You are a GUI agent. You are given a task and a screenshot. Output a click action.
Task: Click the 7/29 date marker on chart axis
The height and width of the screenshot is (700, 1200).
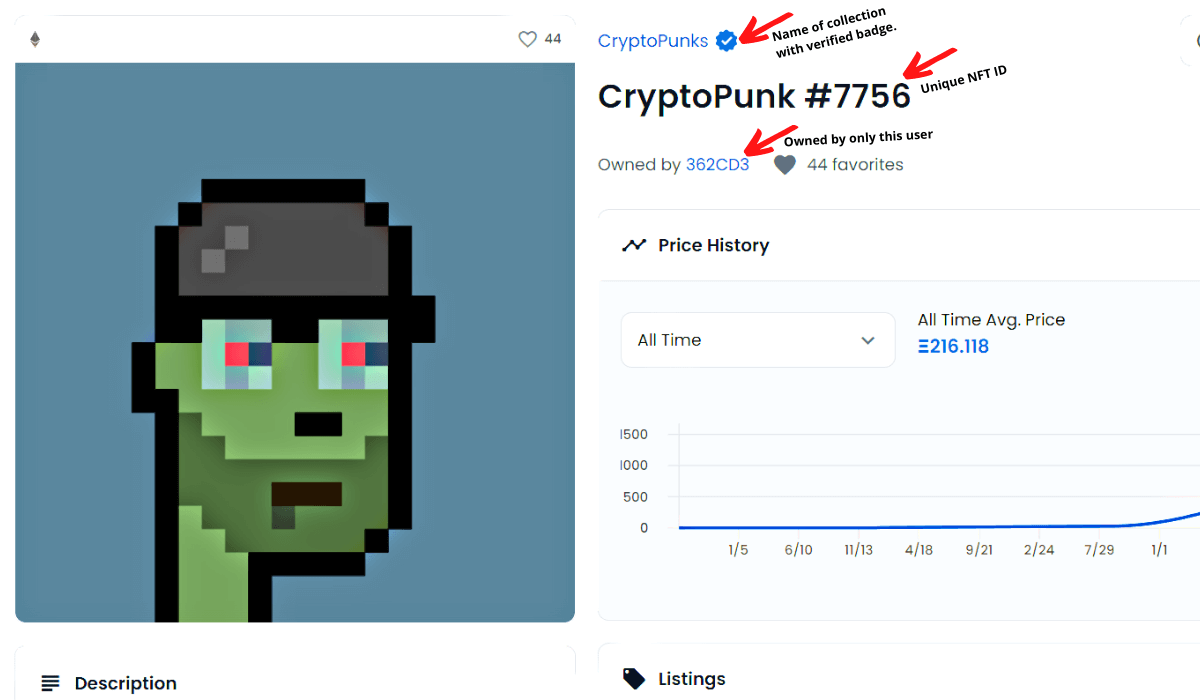(x=1099, y=550)
